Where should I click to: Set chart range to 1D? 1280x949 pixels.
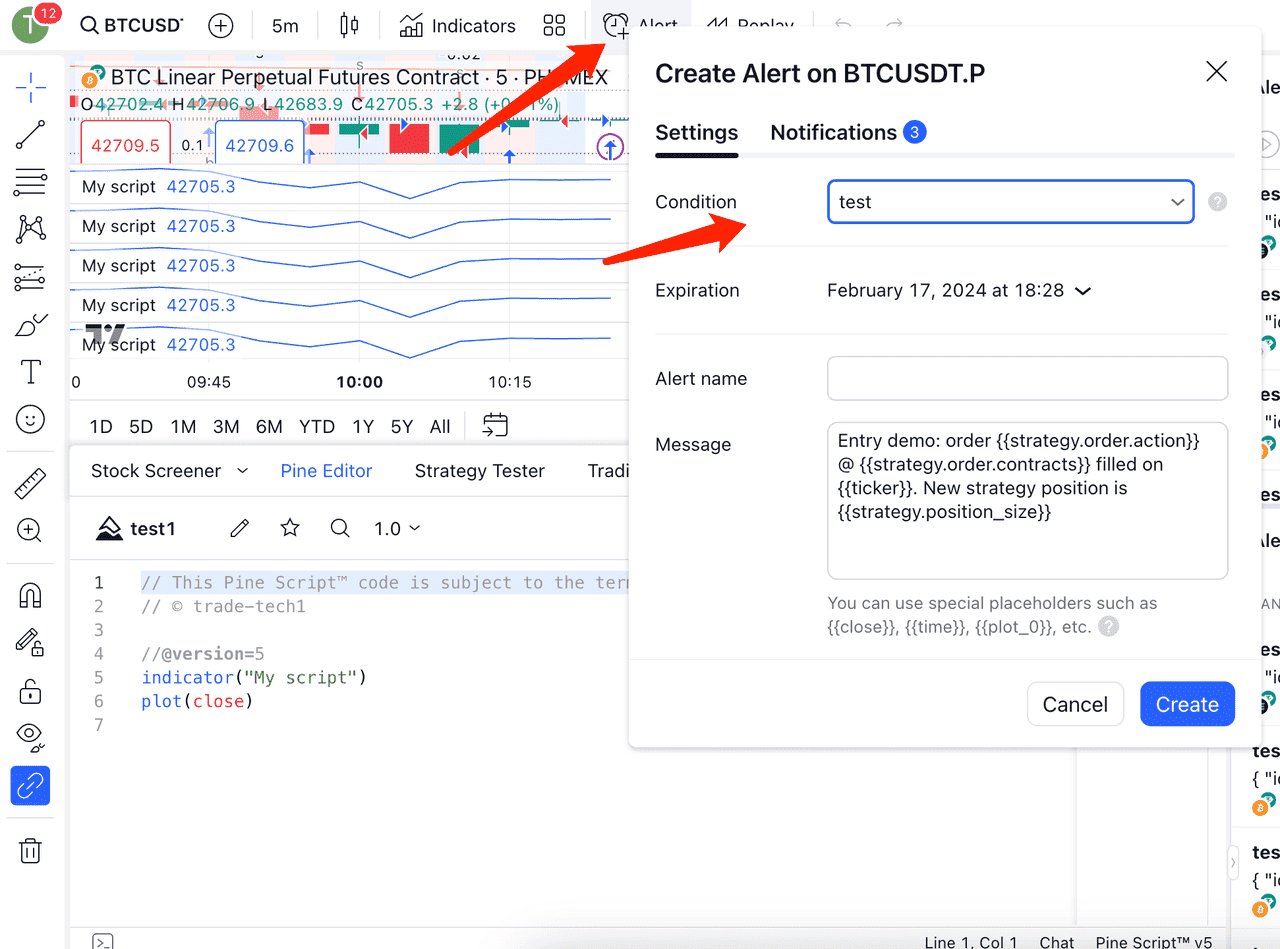pyautogui.click(x=101, y=427)
